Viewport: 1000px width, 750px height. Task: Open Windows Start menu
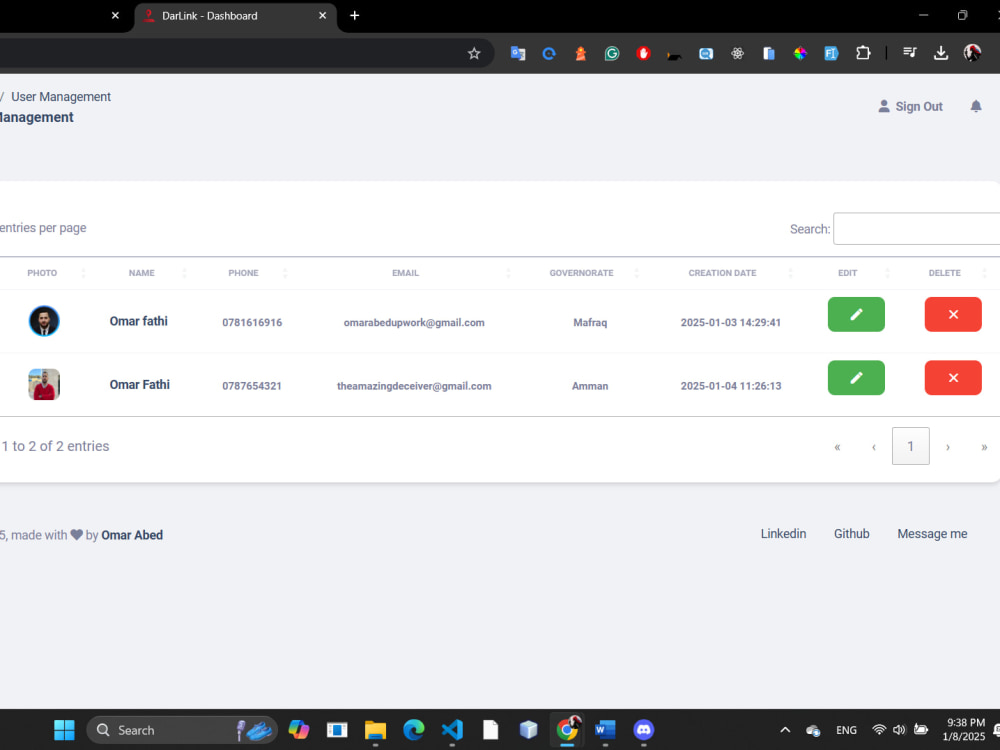(x=64, y=730)
